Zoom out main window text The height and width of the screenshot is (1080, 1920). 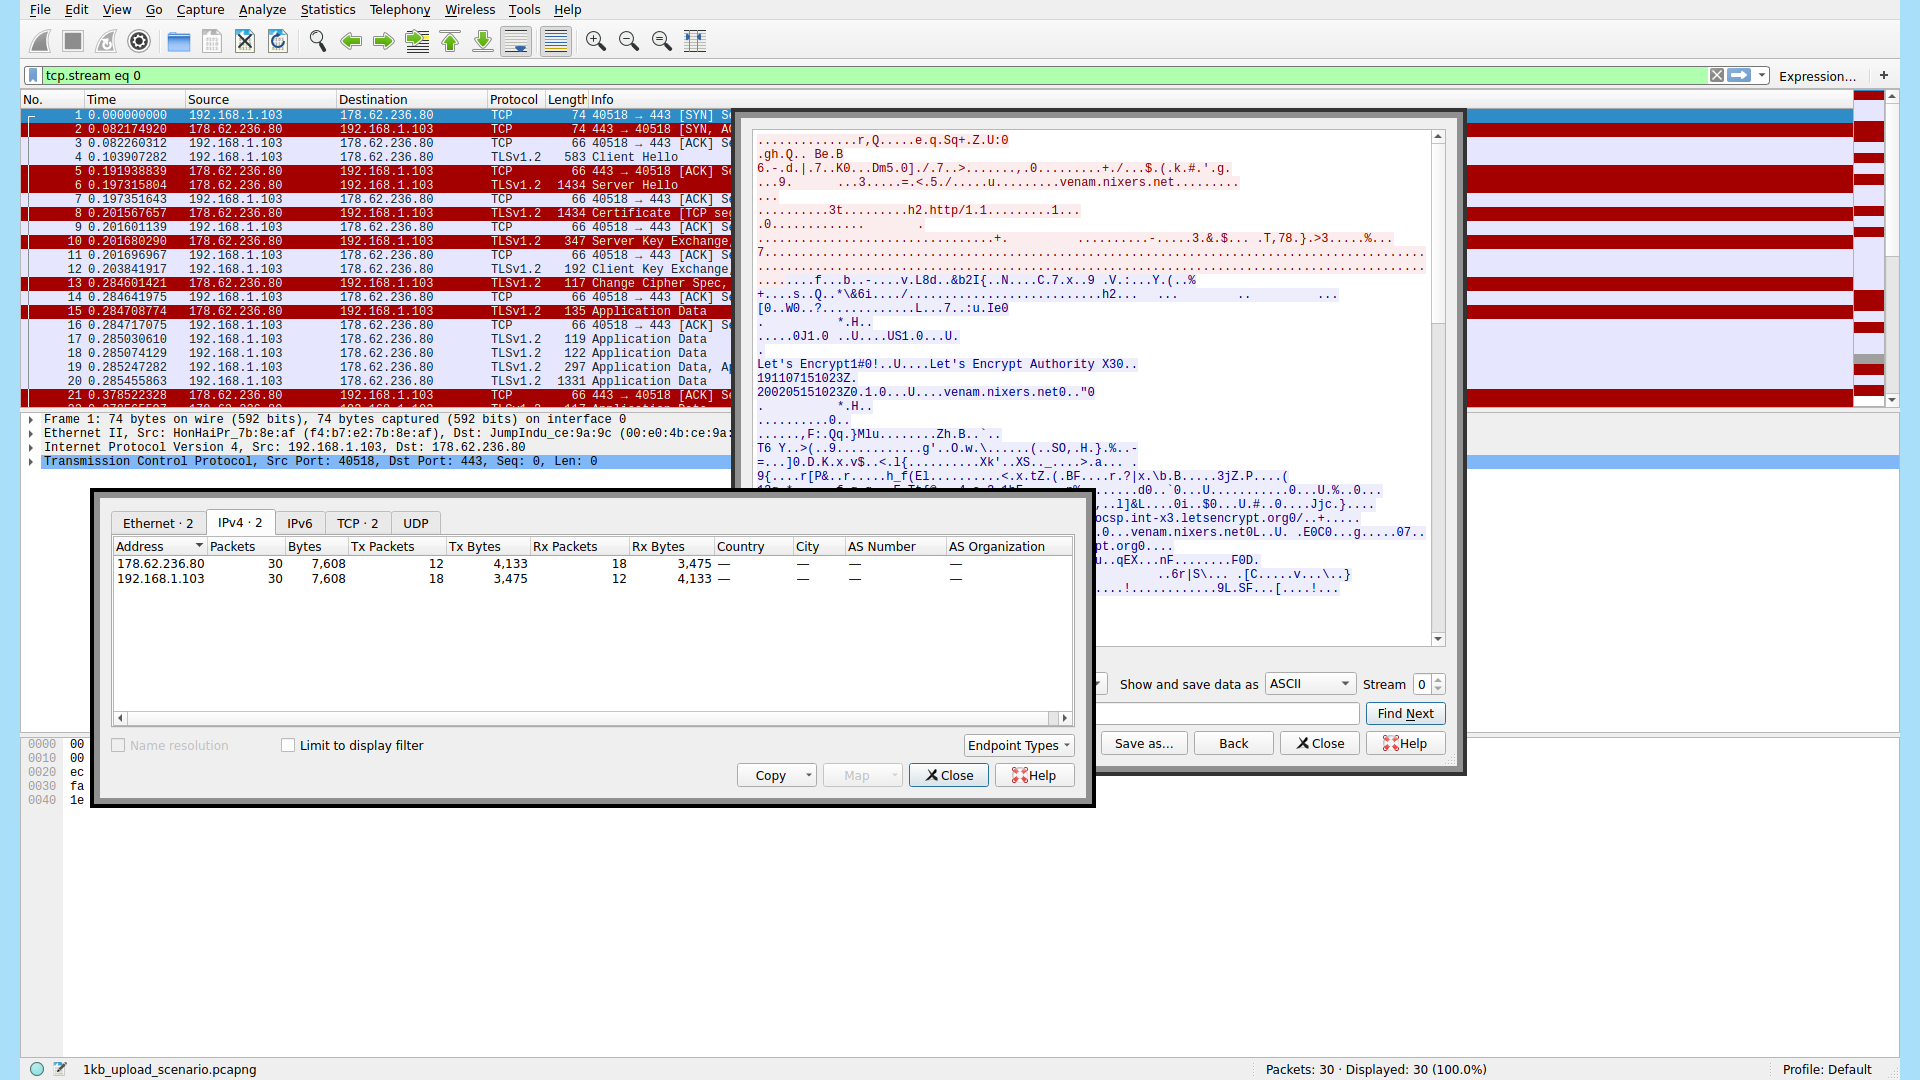pyautogui.click(x=629, y=41)
